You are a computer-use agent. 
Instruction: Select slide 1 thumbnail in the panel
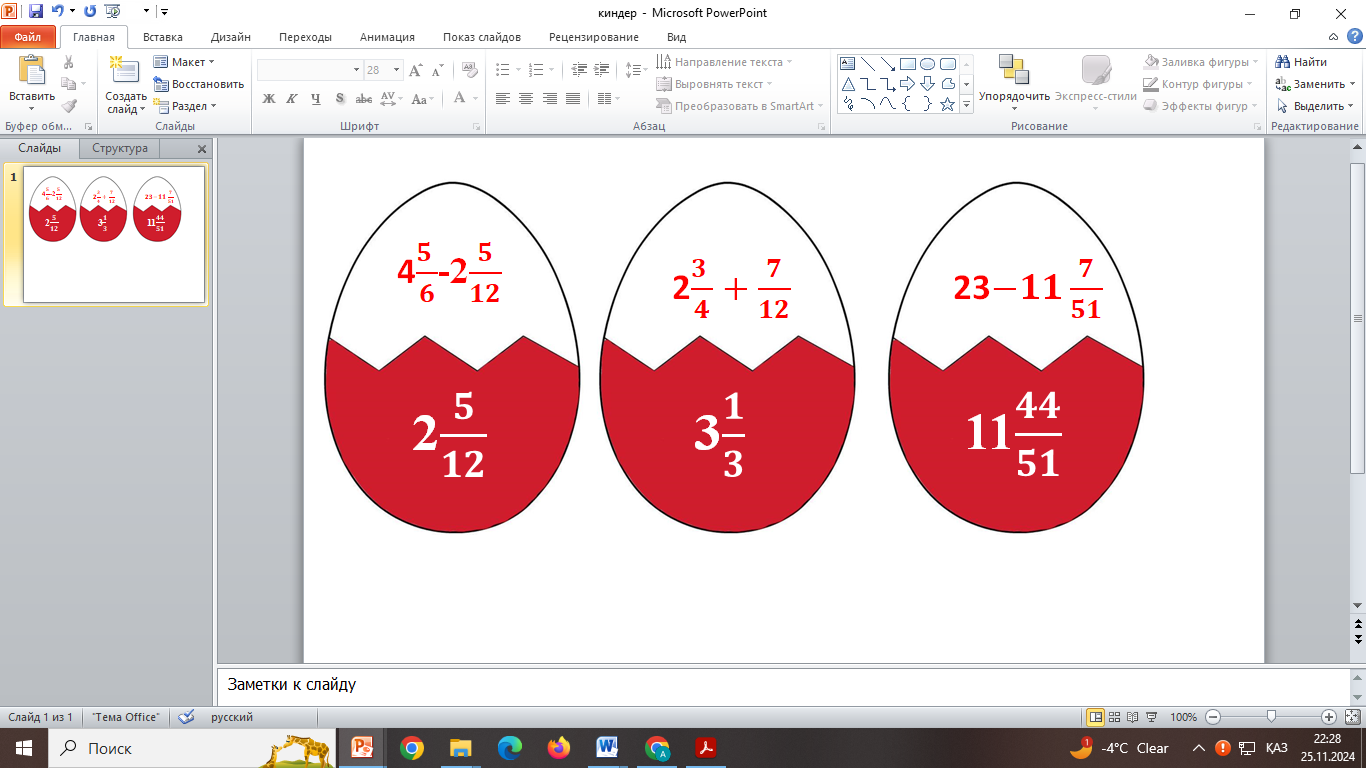pyautogui.click(x=114, y=234)
